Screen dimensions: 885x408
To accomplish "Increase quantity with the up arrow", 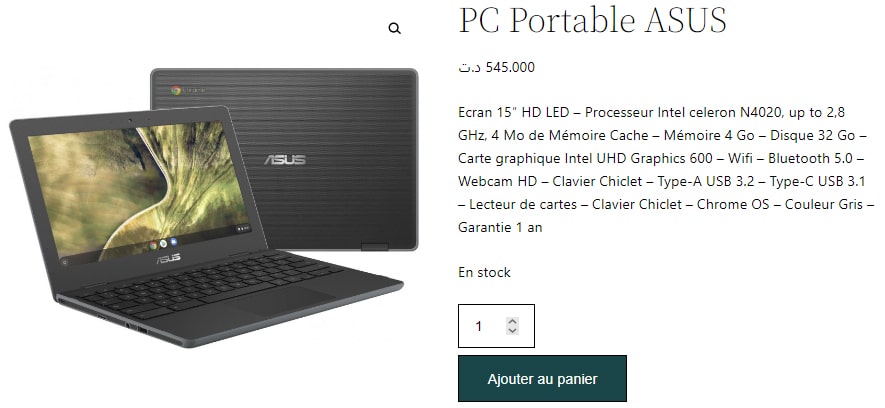I will pyautogui.click(x=512, y=321).
